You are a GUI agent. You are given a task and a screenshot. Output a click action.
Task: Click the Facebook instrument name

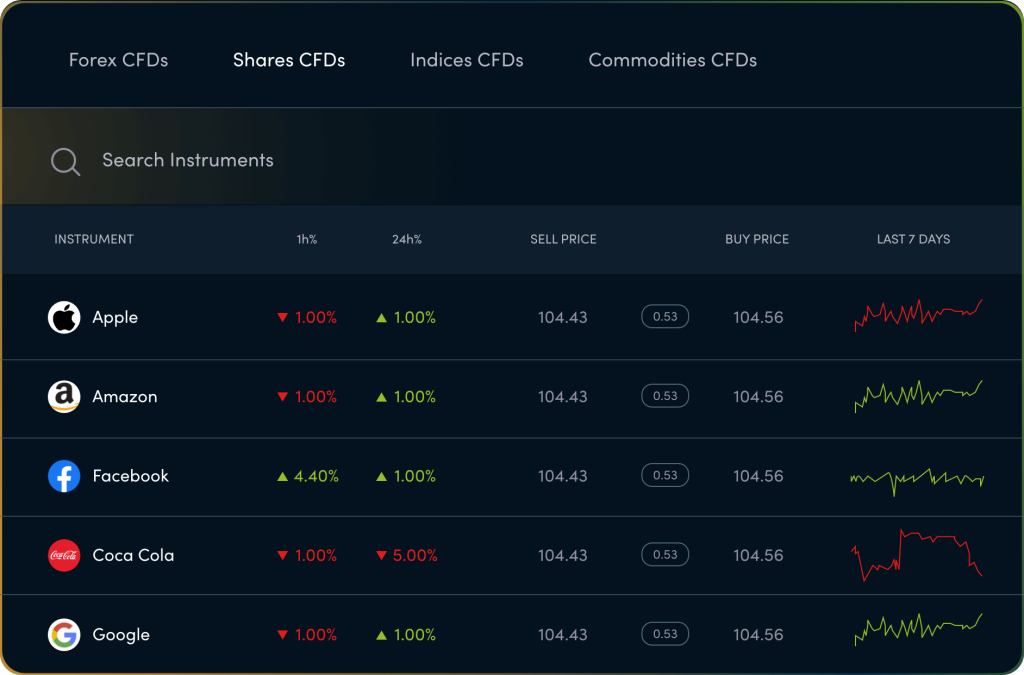coord(131,476)
